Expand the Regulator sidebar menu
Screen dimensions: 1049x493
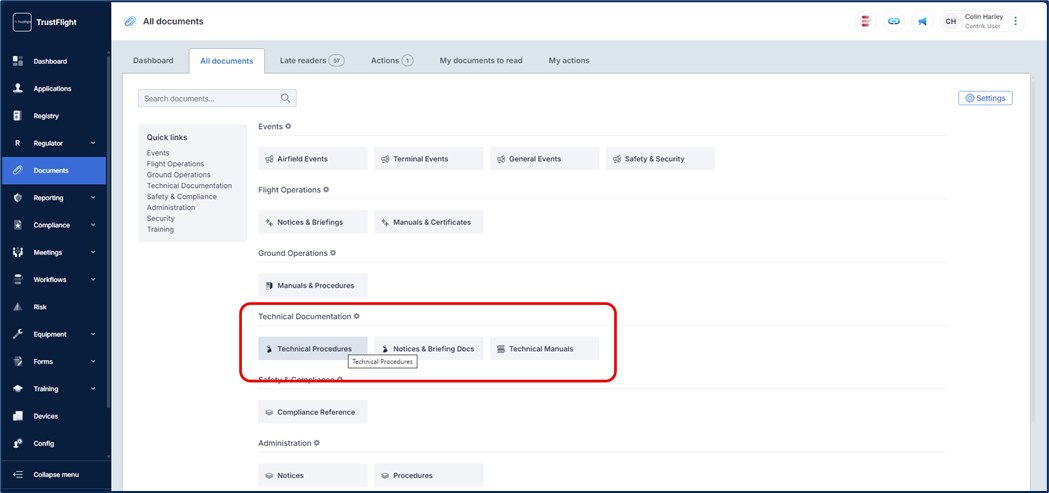93,143
